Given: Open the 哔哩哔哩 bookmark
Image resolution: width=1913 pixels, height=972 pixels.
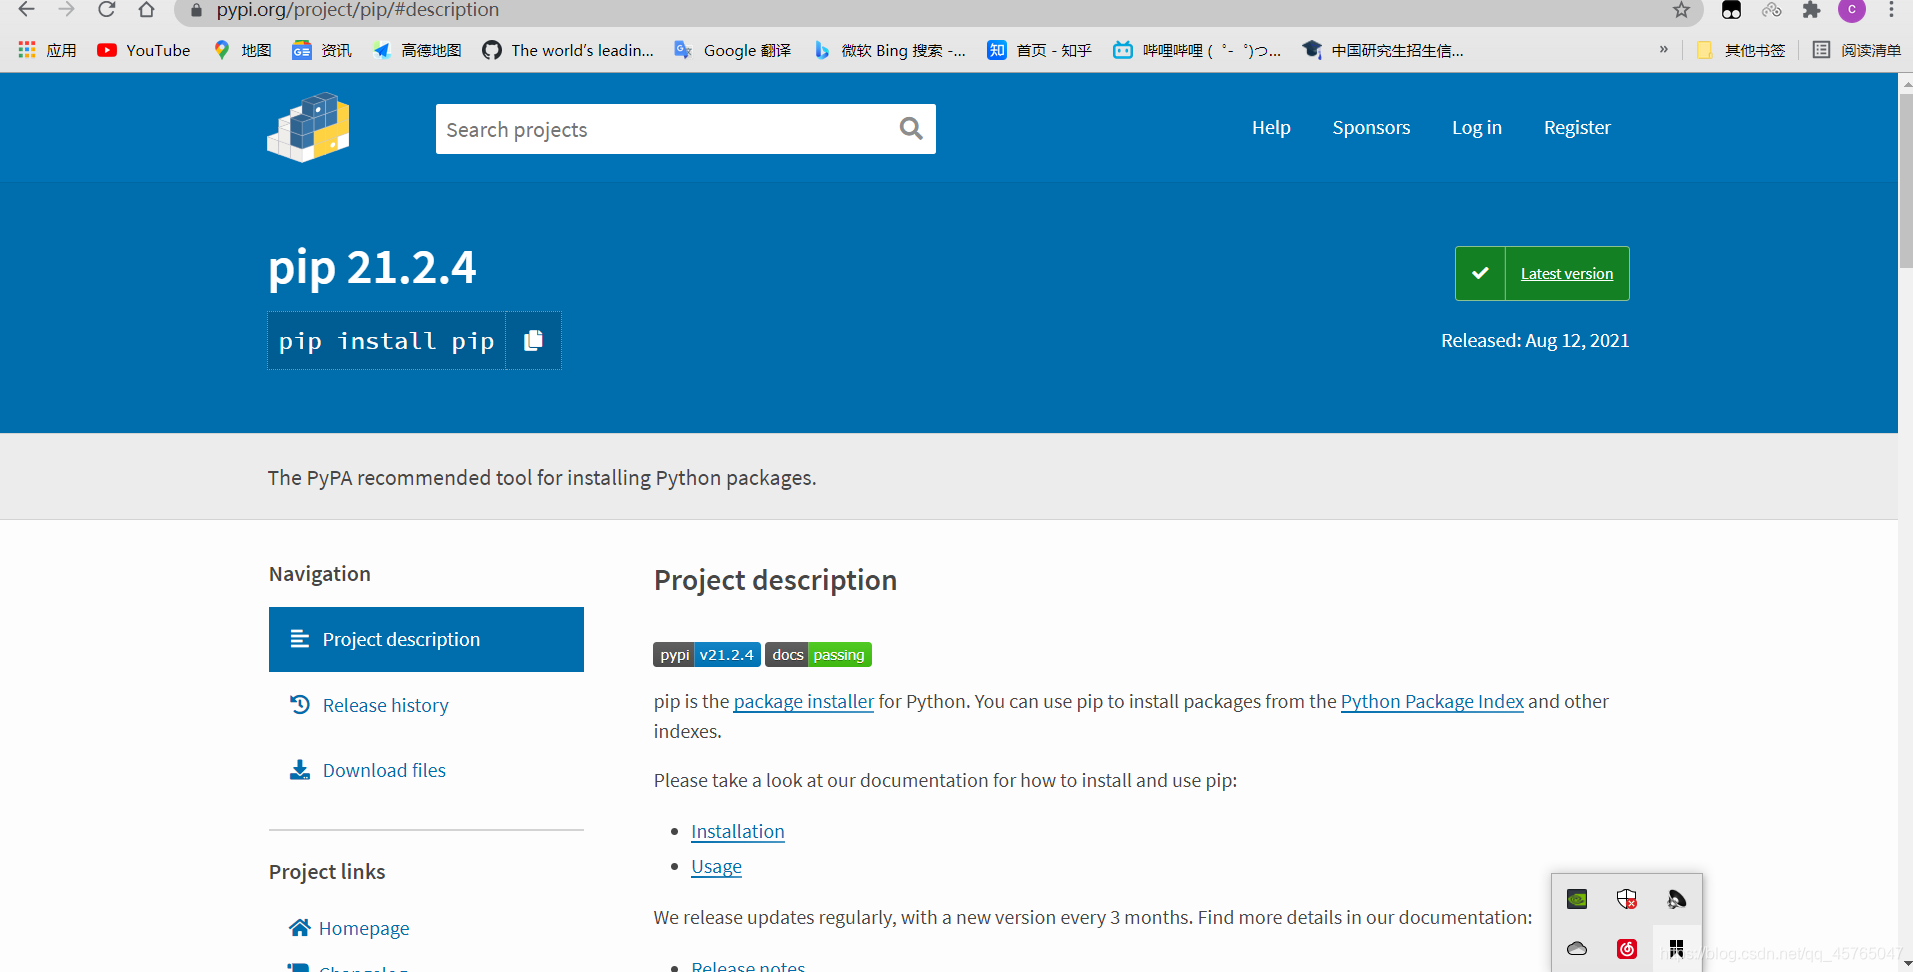Looking at the screenshot, I should 1197,50.
